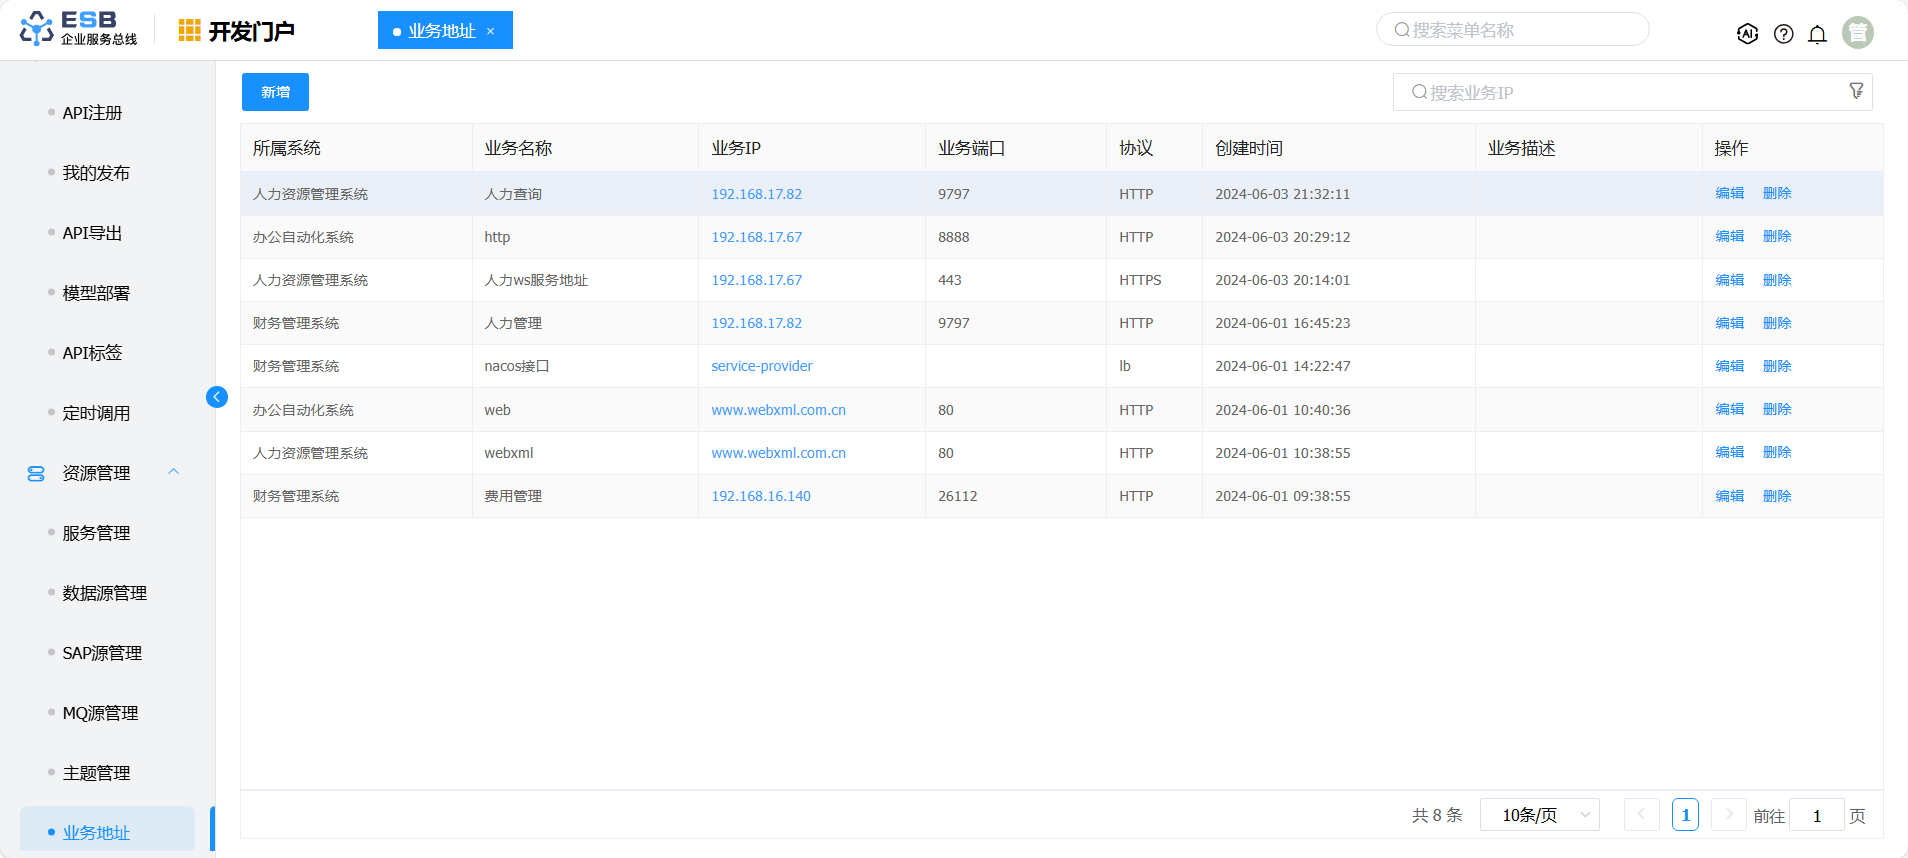Select 服务管理 in the sidebar
The width and height of the screenshot is (1908, 858).
(96, 533)
